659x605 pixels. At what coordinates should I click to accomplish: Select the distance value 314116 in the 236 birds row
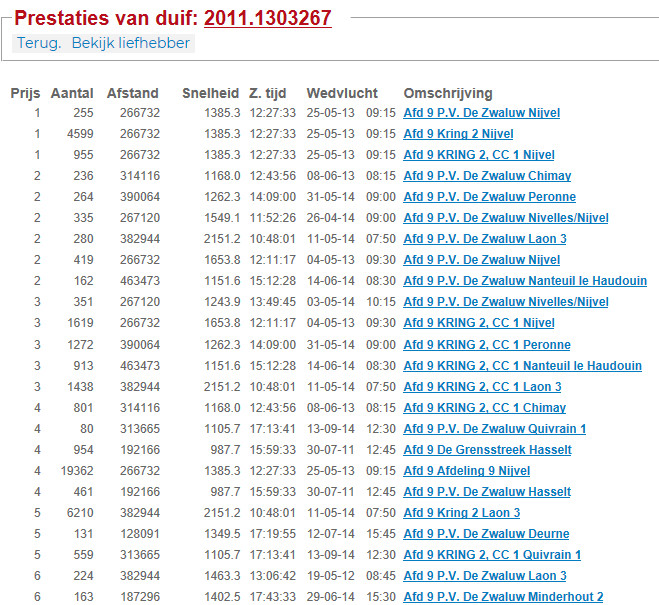[x=140, y=176]
